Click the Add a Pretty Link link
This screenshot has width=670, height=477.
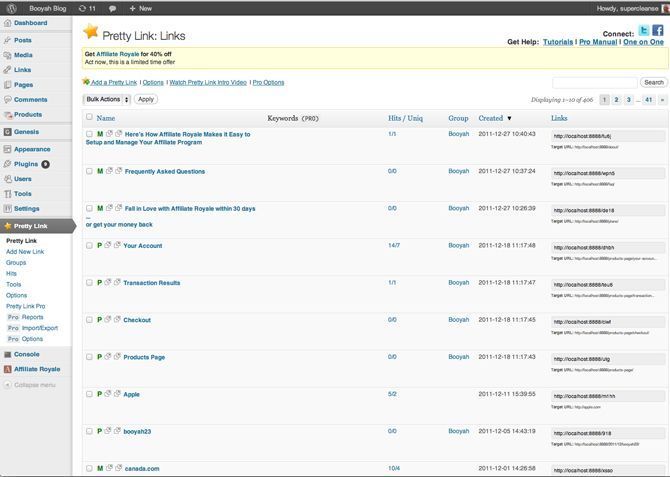click(x=114, y=82)
